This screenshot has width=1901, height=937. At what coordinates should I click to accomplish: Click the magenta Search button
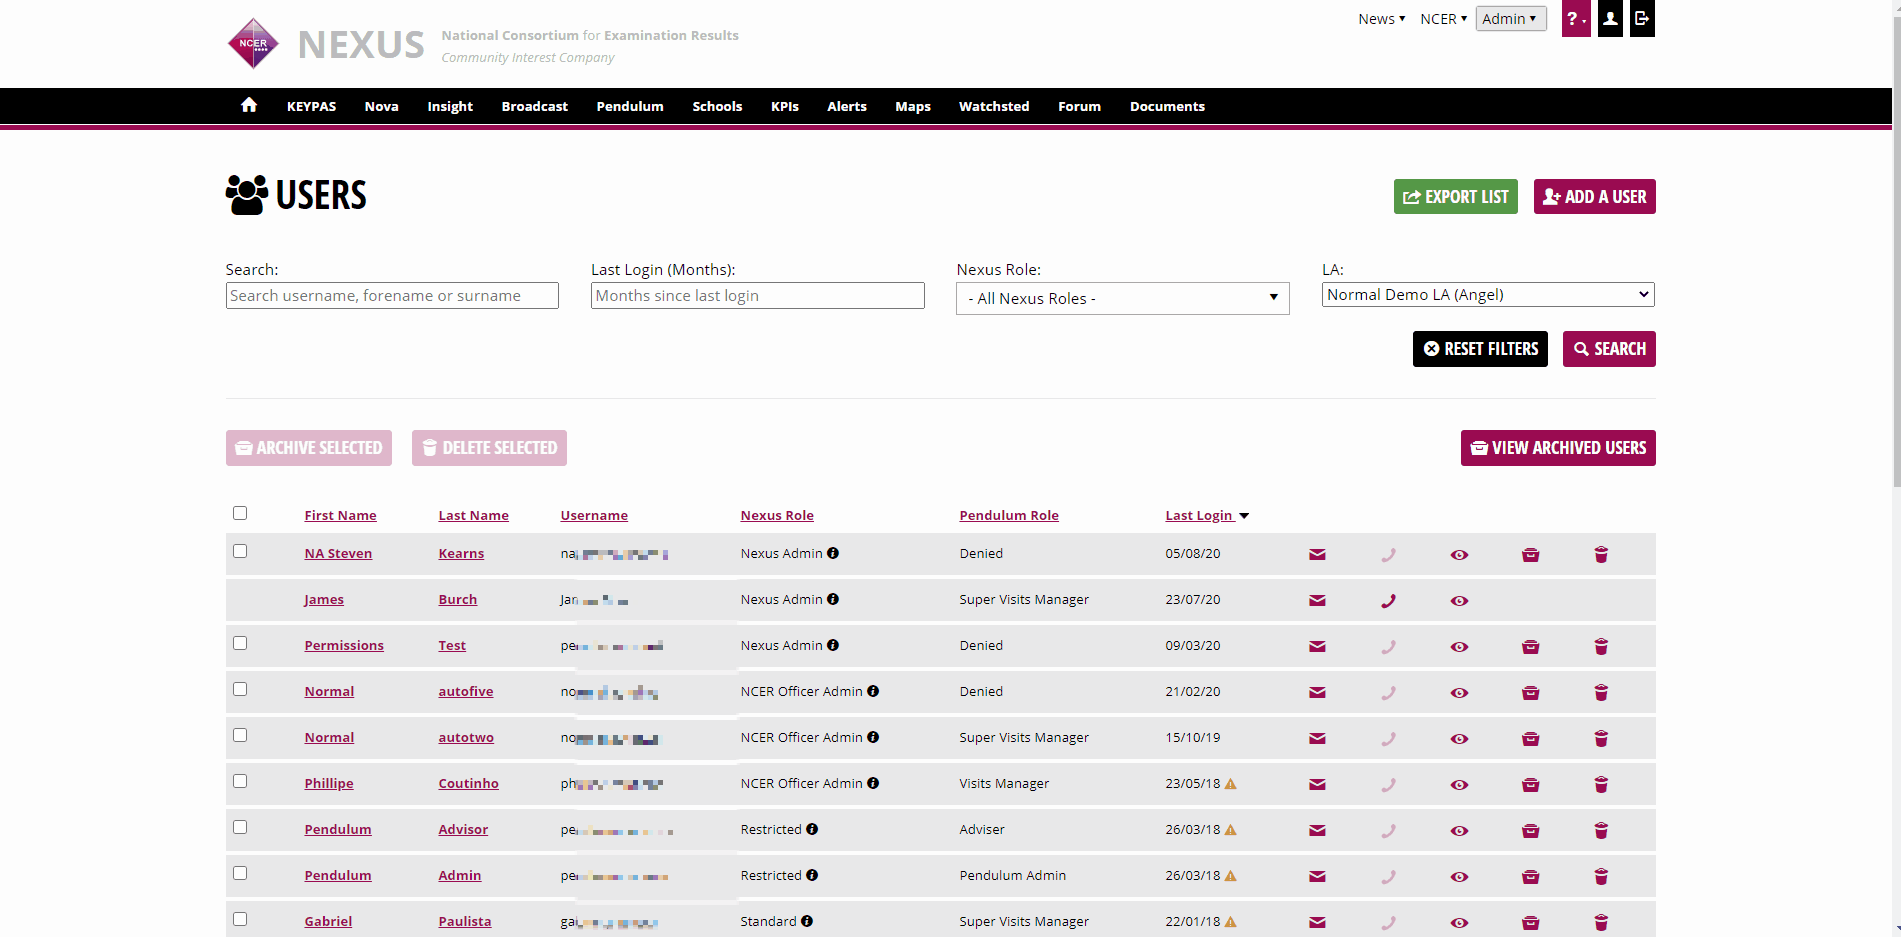point(1609,349)
